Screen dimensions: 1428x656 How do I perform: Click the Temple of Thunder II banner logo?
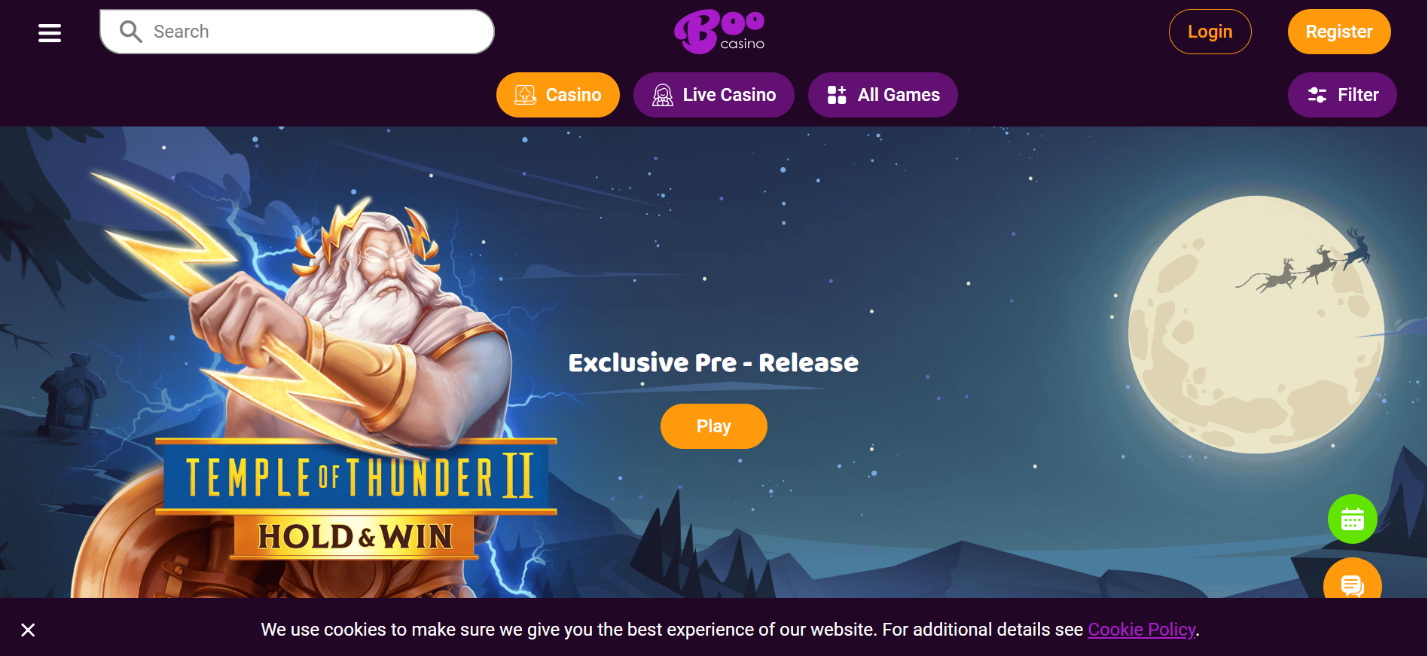pyautogui.click(x=355, y=498)
